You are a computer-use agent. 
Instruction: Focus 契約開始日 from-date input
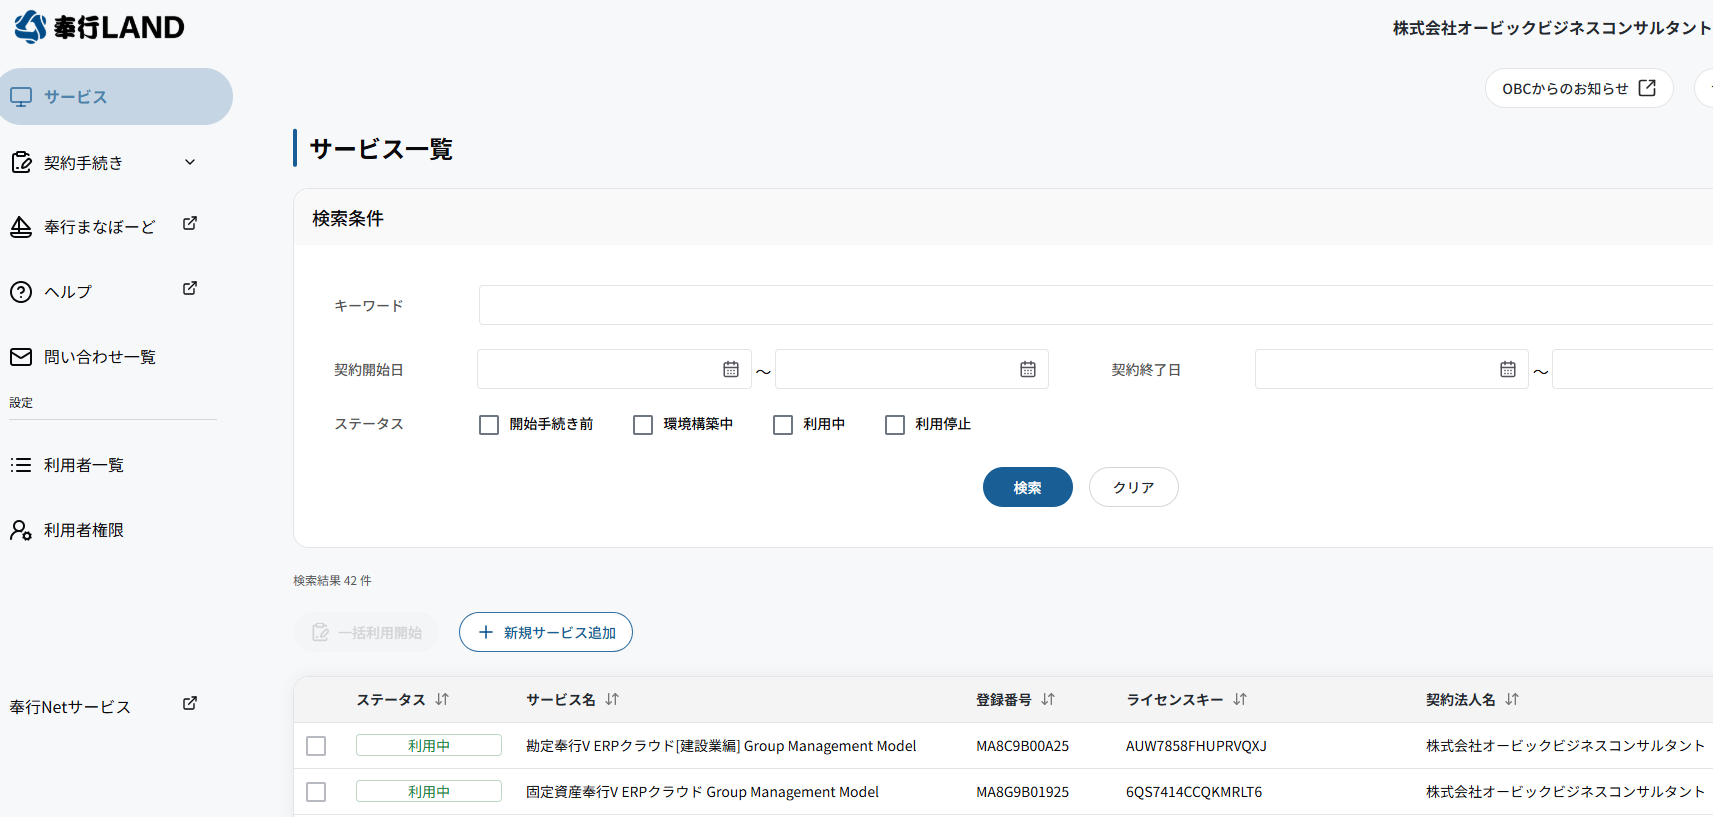click(x=614, y=369)
